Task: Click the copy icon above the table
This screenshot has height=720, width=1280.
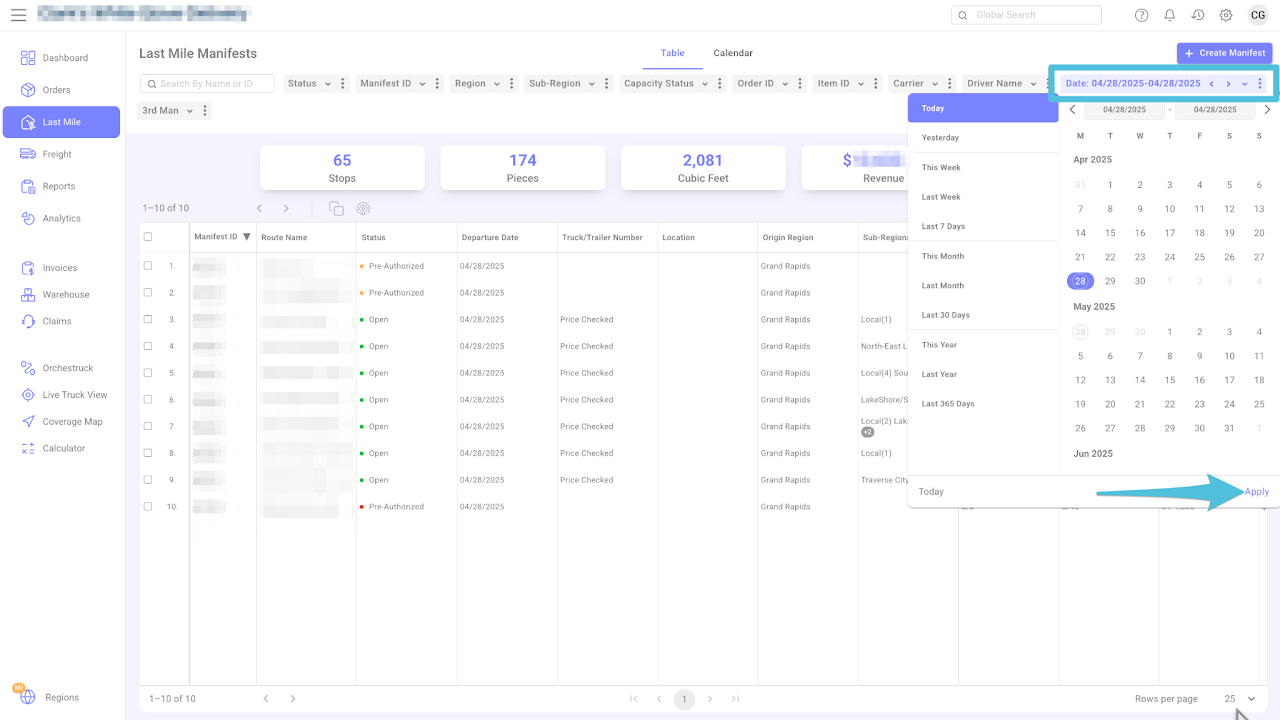Action: point(336,208)
